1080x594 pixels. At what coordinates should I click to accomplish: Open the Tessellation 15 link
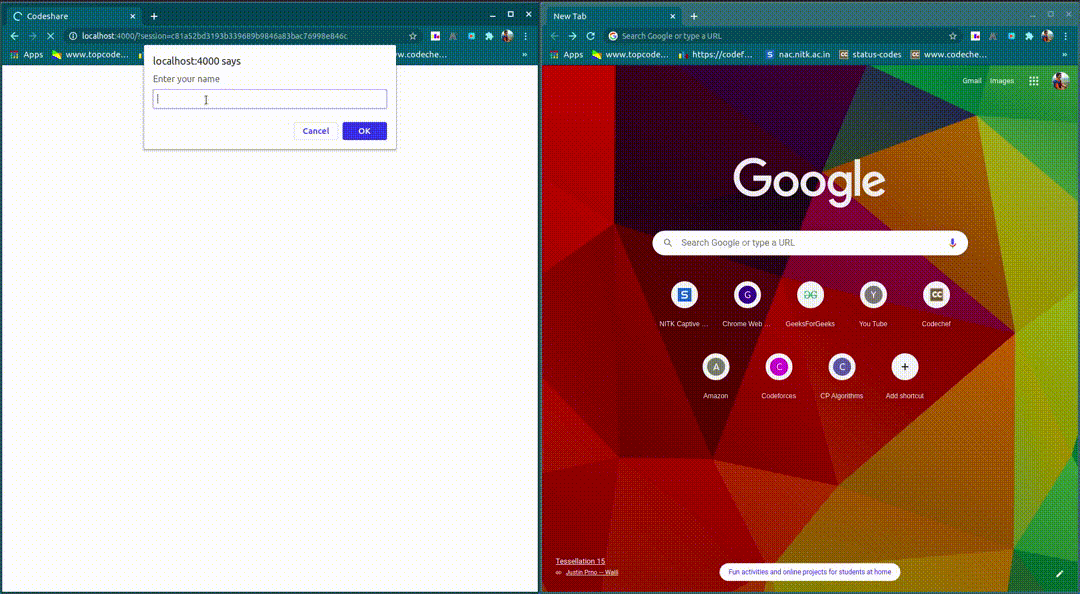[580, 561]
